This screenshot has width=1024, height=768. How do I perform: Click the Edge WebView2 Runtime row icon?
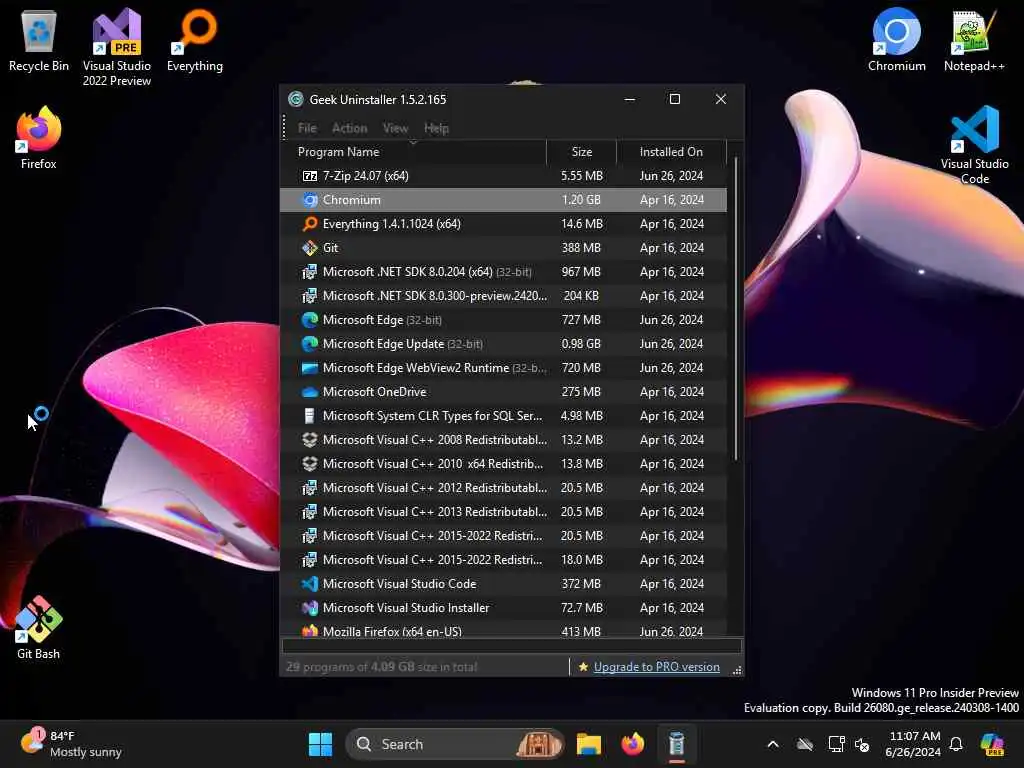pyautogui.click(x=310, y=368)
